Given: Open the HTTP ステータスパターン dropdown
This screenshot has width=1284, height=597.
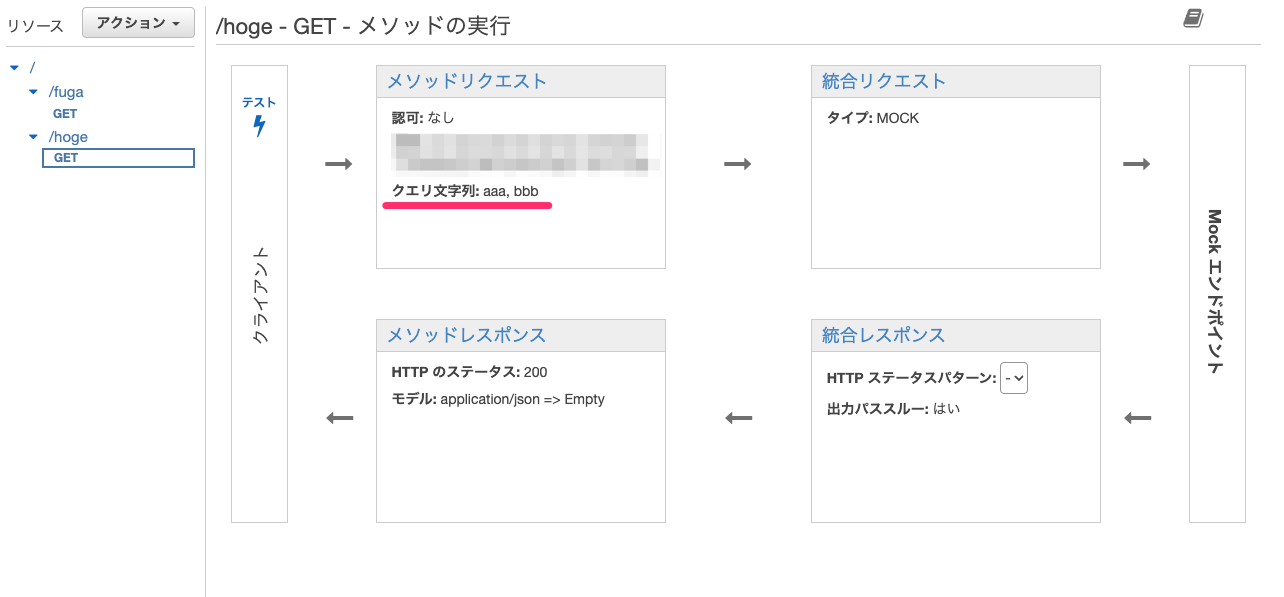Looking at the screenshot, I should click(x=1013, y=377).
